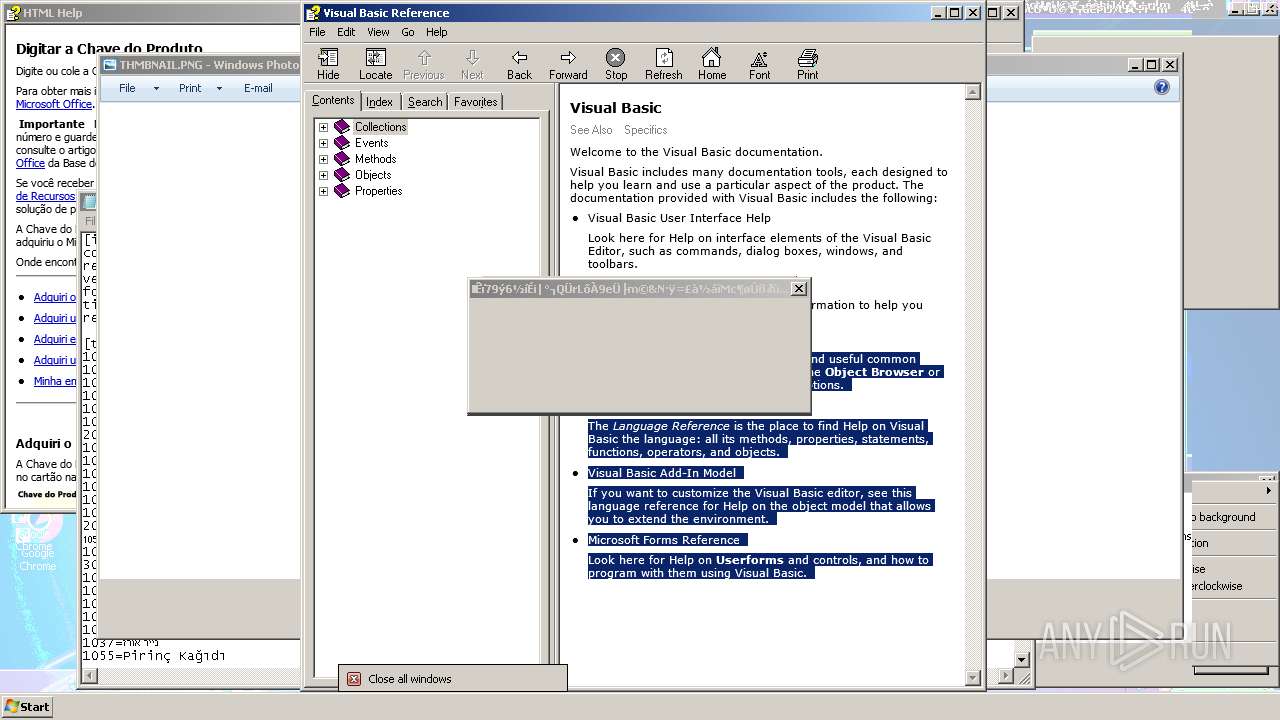Open the Help menu
1280x720 pixels.
tap(437, 32)
